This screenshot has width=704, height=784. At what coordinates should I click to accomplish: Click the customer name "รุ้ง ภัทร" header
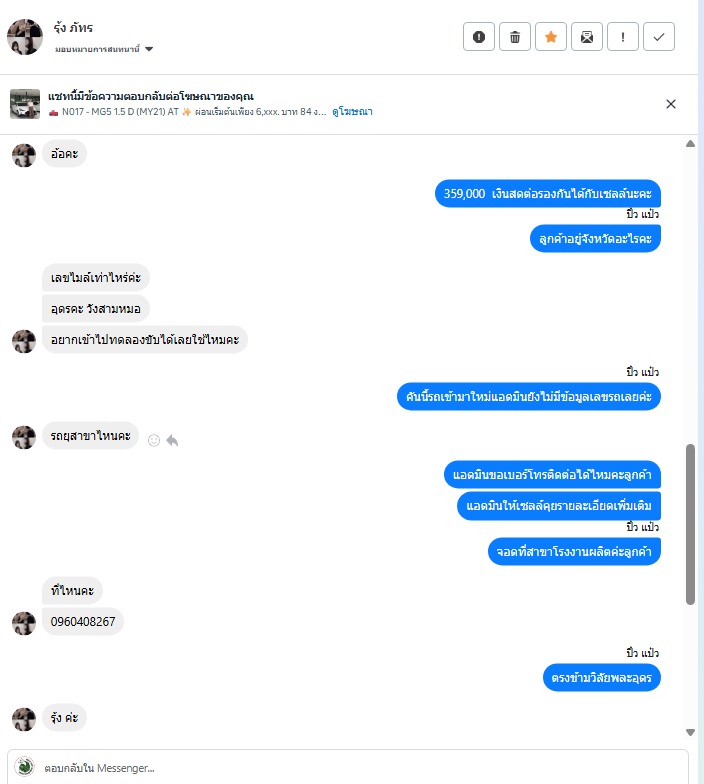click(74, 28)
